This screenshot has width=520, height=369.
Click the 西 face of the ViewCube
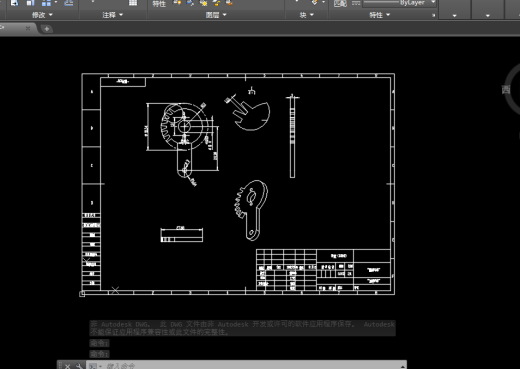click(x=506, y=89)
